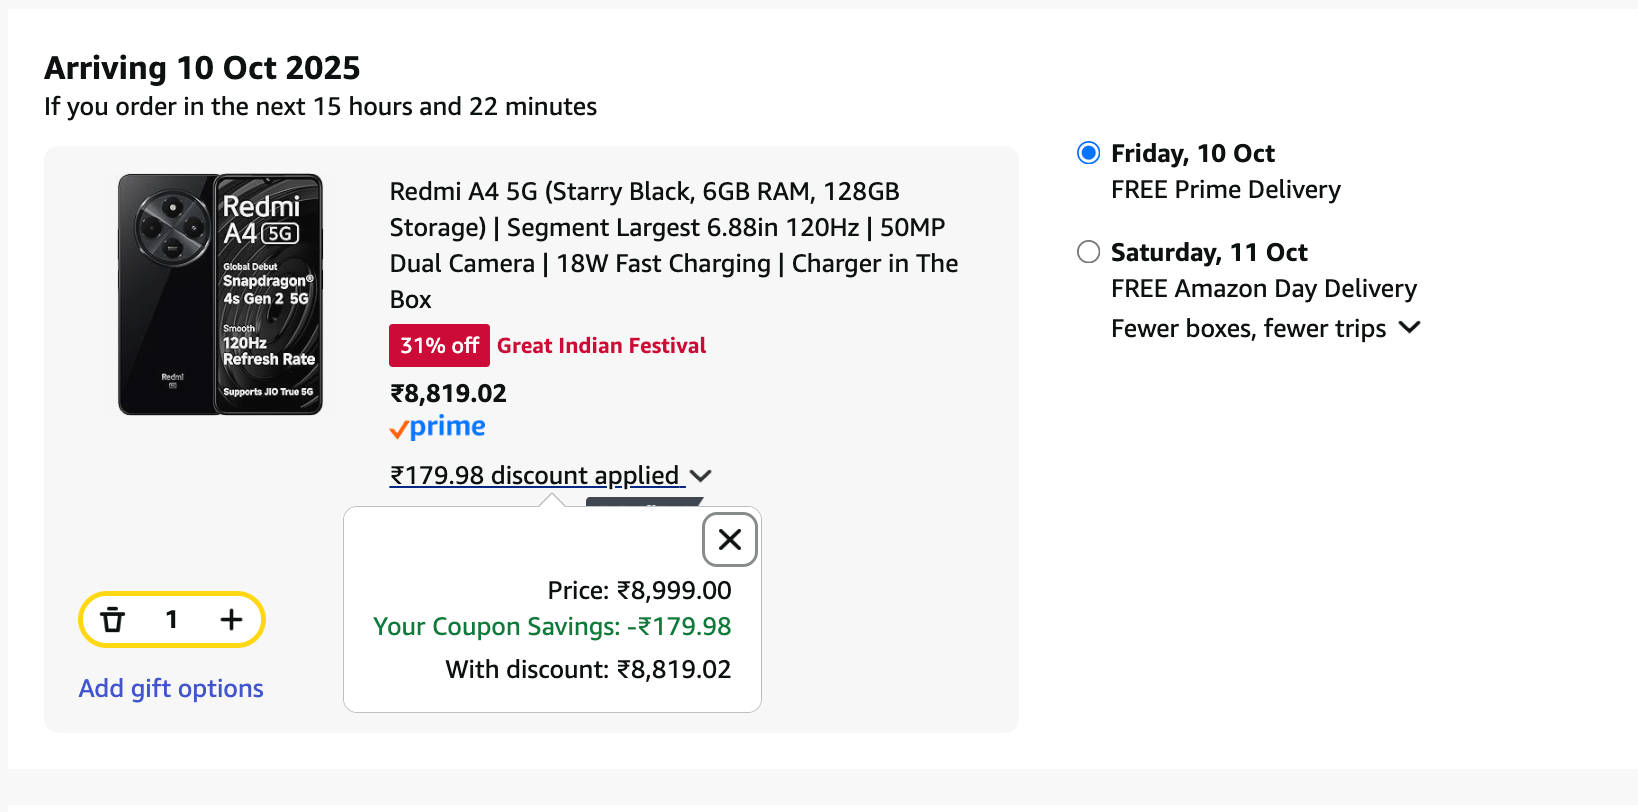This screenshot has height=812, width=1638.
Task: Select Saturday, 11 Oct delivery radio button
Action: click(x=1088, y=252)
